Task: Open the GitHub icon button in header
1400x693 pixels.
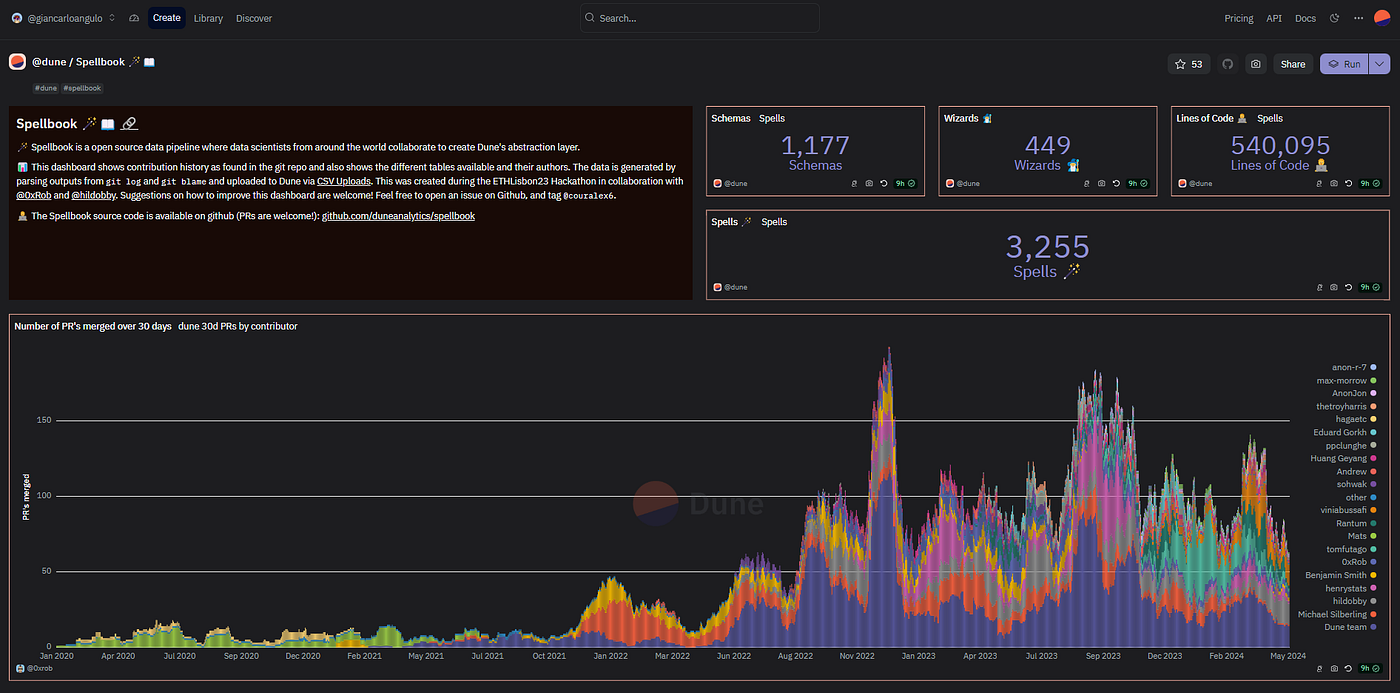Action: point(1228,64)
